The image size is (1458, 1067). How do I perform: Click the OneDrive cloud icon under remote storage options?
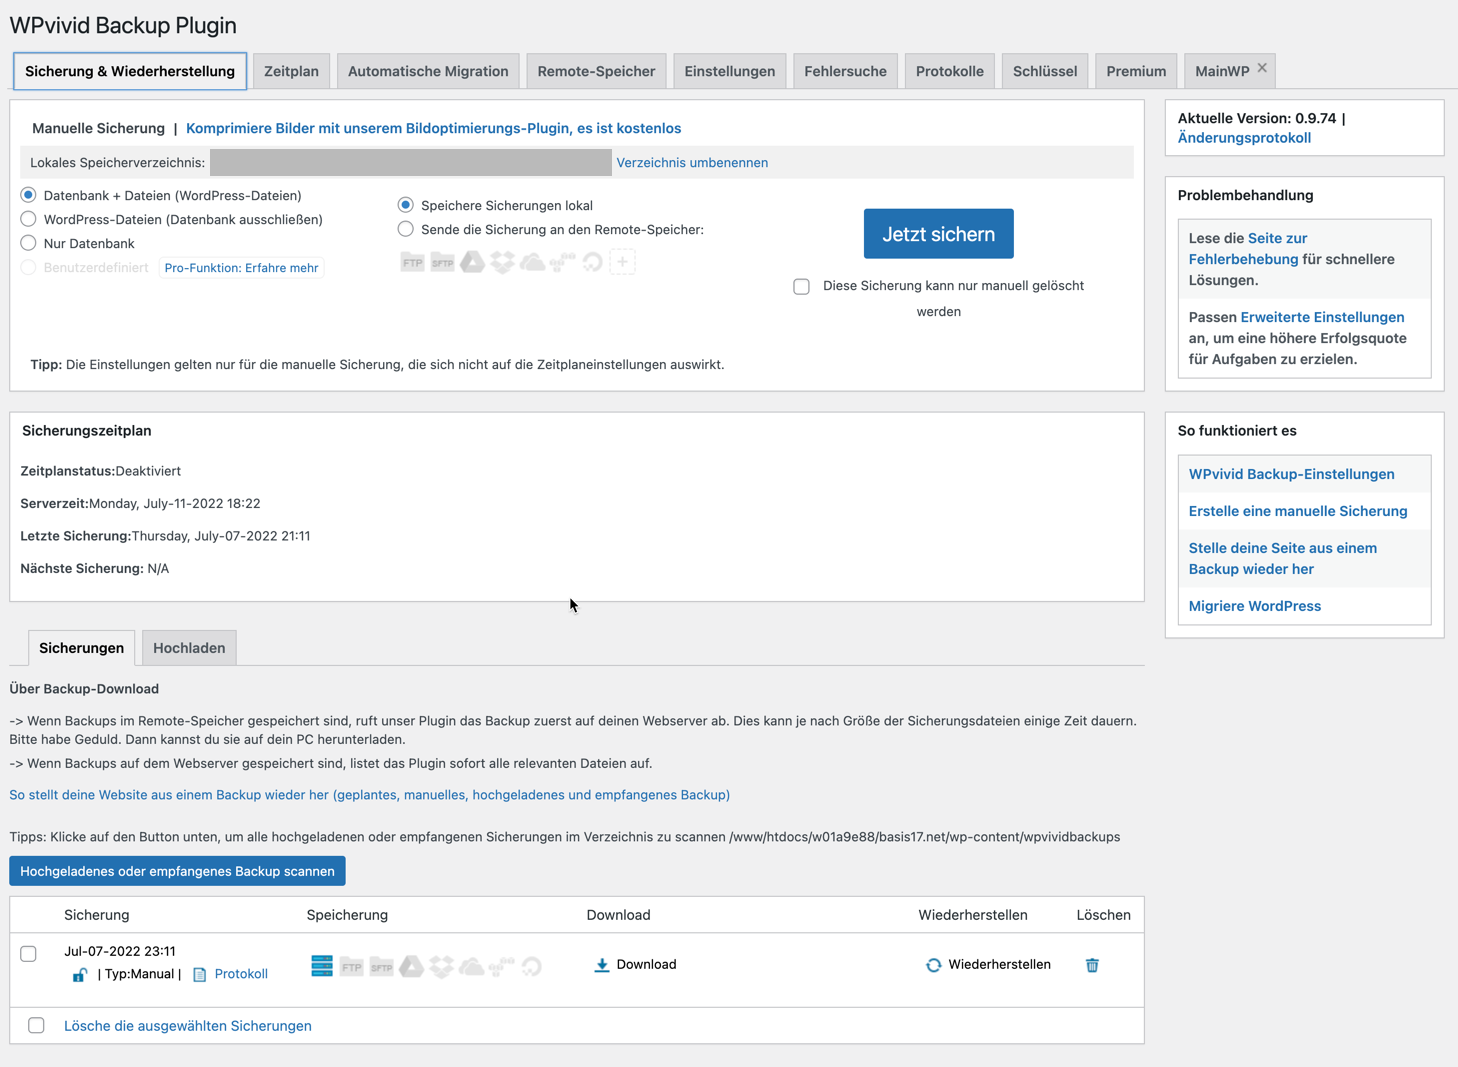point(532,262)
